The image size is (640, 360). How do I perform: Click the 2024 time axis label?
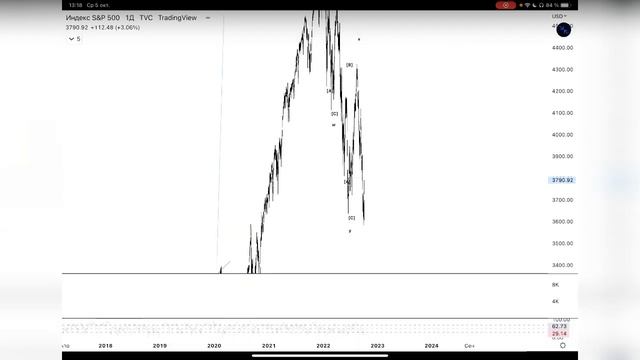pyautogui.click(x=431, y=346)
